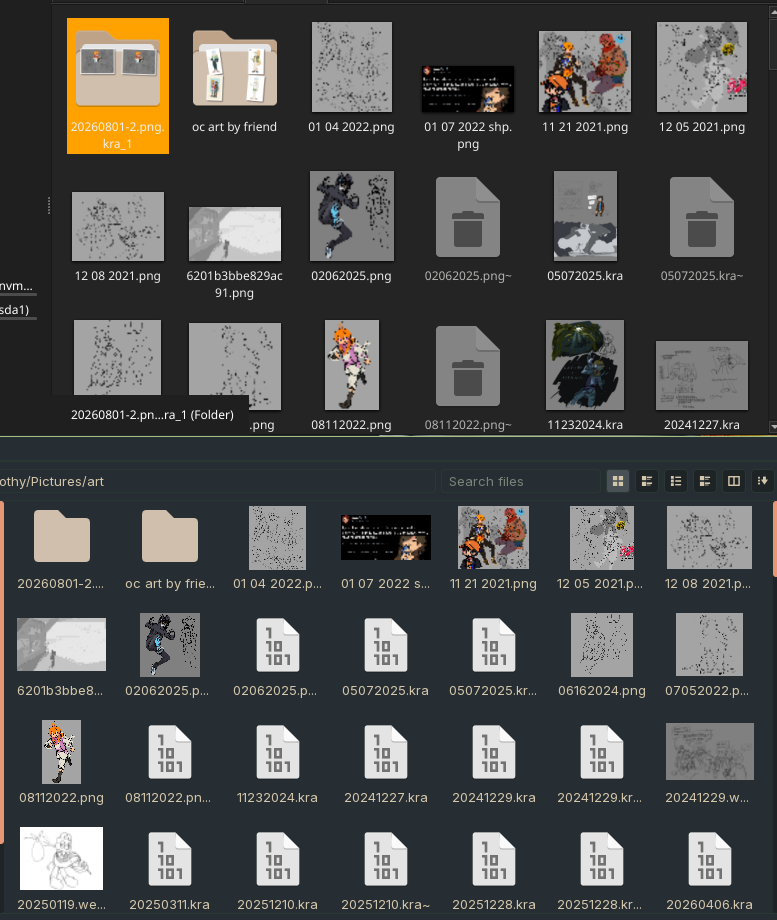Select 'oc art by frie...' folder in lower window
The height and width of the screenshot is (920, 777).
(x=170, y=536)
